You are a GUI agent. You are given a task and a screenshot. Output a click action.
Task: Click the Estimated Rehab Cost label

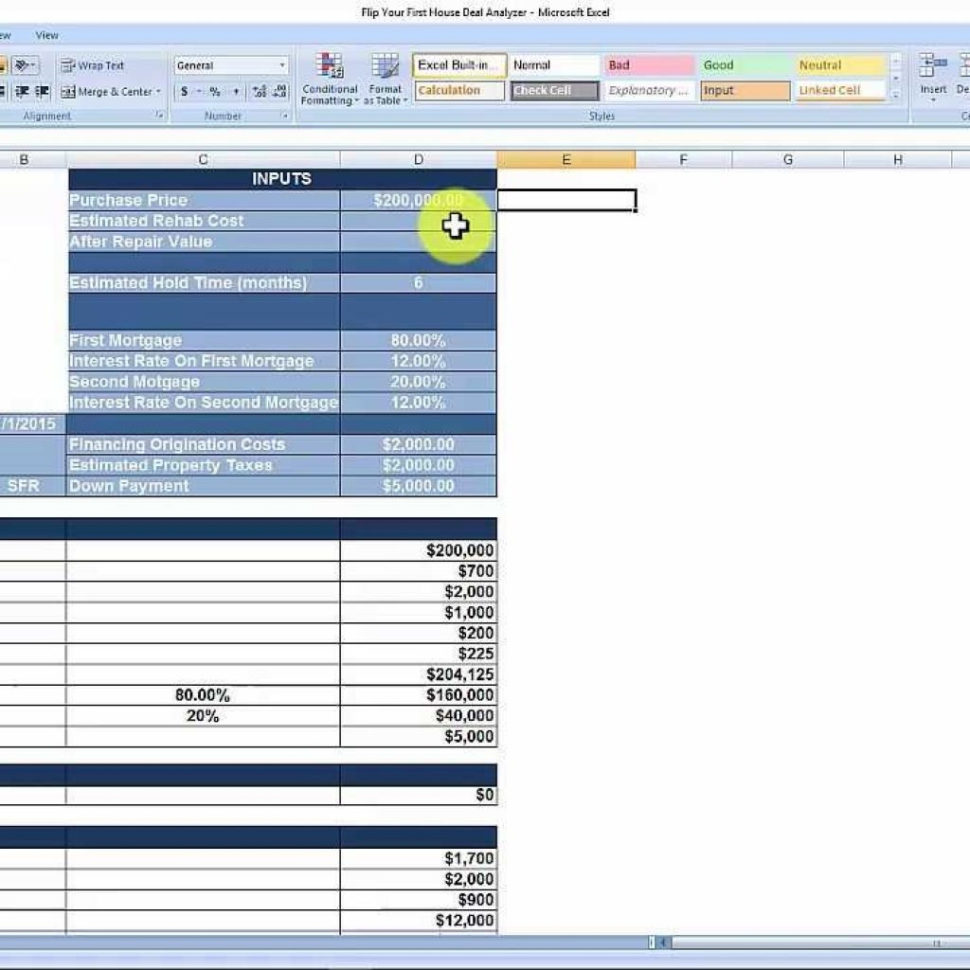click(x=157, y=221)
